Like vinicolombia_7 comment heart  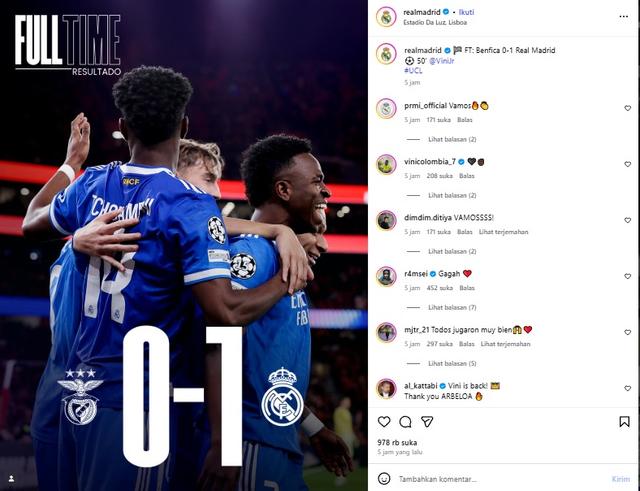pos(627,164)
